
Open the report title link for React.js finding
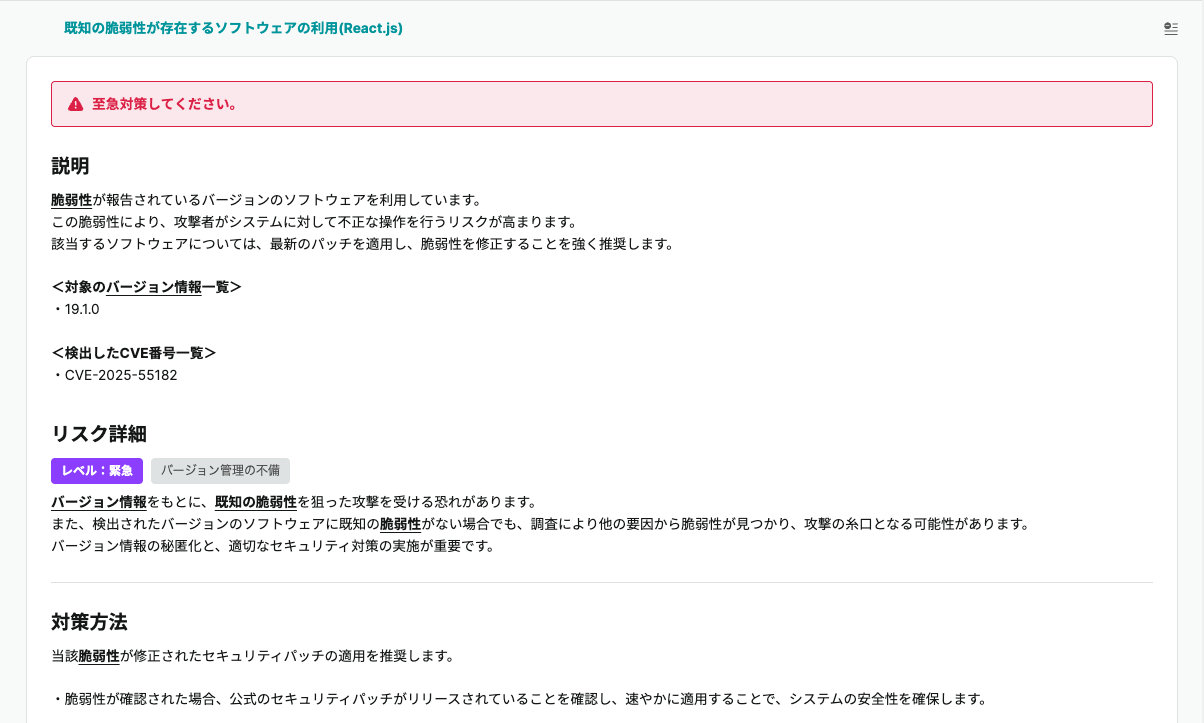pyautogui.click(x=231, y=29)
